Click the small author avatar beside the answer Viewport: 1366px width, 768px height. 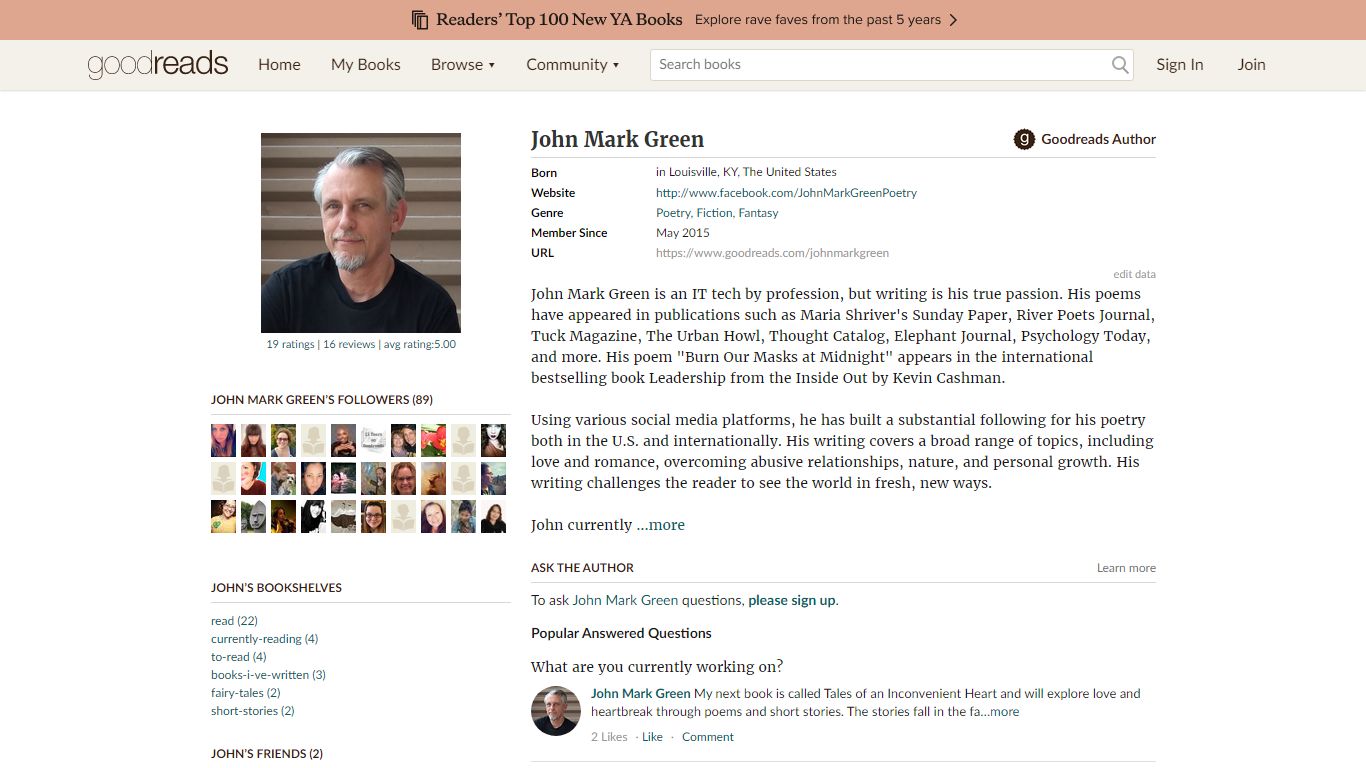coord(556,711)
